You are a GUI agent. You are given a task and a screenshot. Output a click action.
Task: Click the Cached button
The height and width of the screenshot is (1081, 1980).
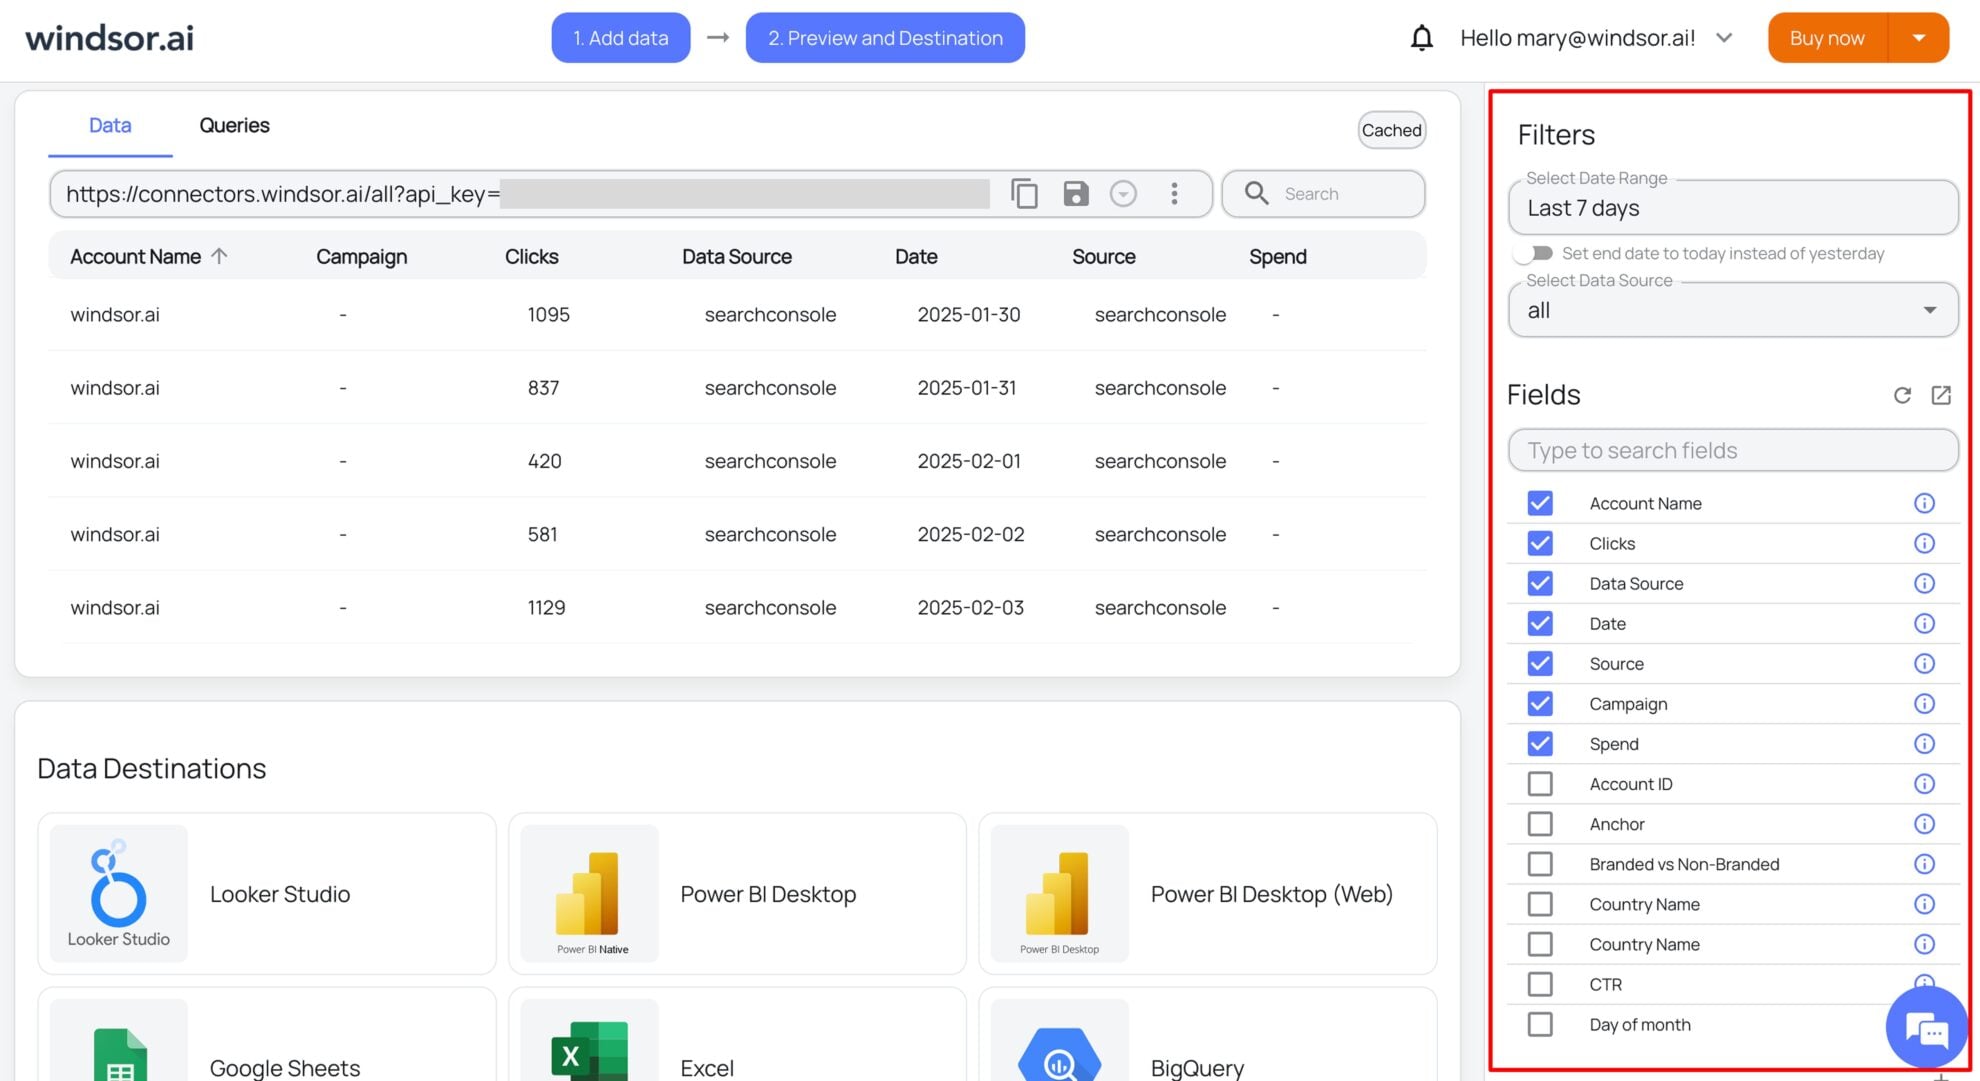point(1391,130)
